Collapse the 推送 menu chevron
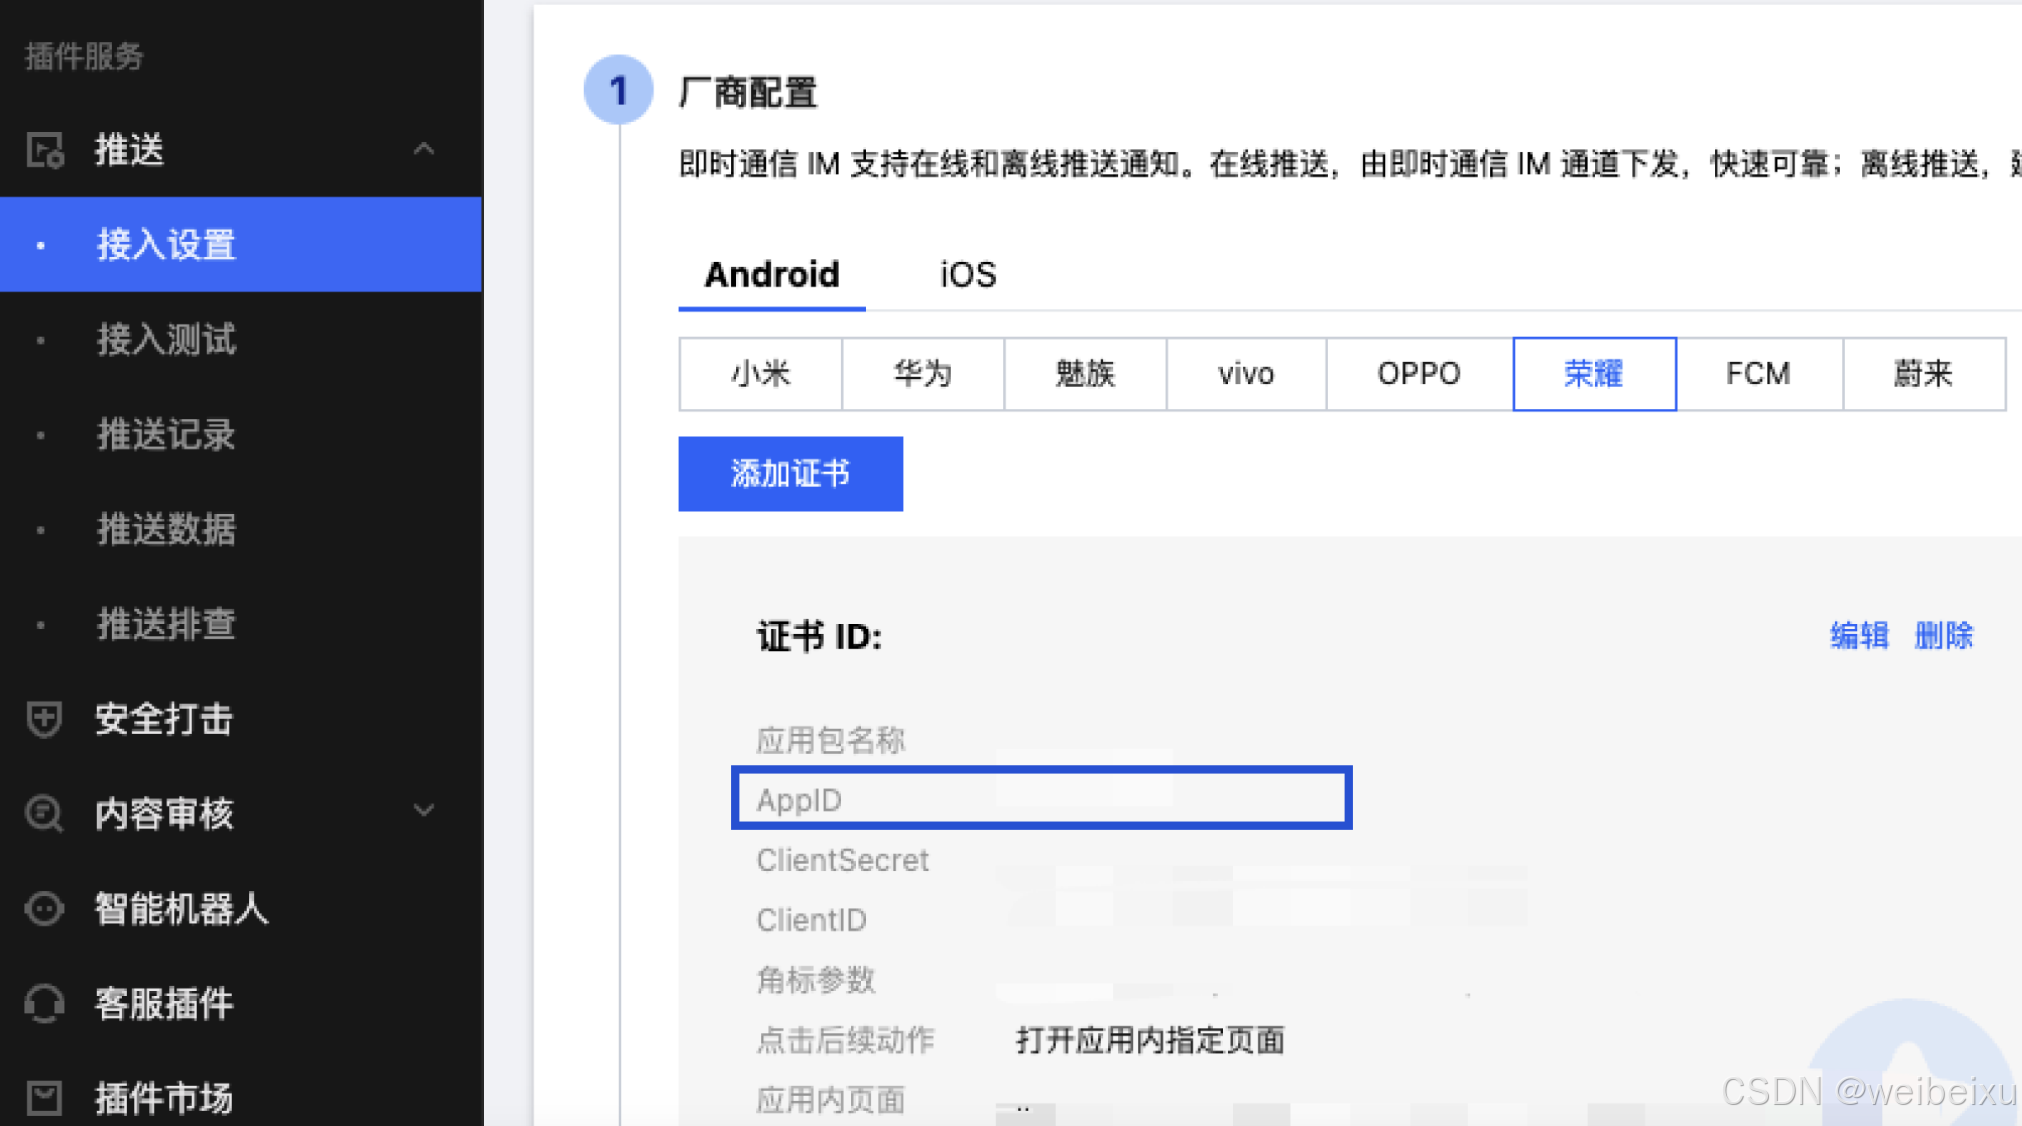2022x1126 pixels. tap(424, 150)
